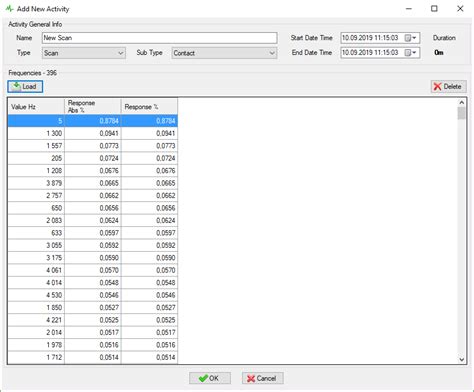This screenshot has height=392, width=474.
Task: Click Response % cell 0,0570
Action: pos(149,270)
